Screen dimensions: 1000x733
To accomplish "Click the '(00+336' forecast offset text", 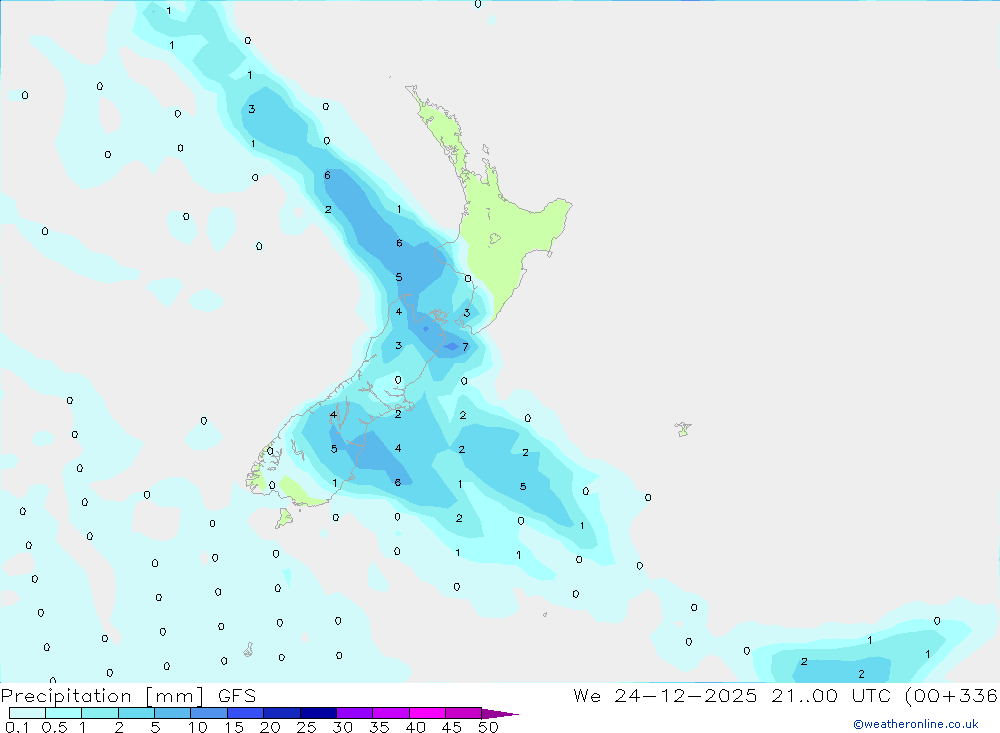I will click(x=952, y=696).
